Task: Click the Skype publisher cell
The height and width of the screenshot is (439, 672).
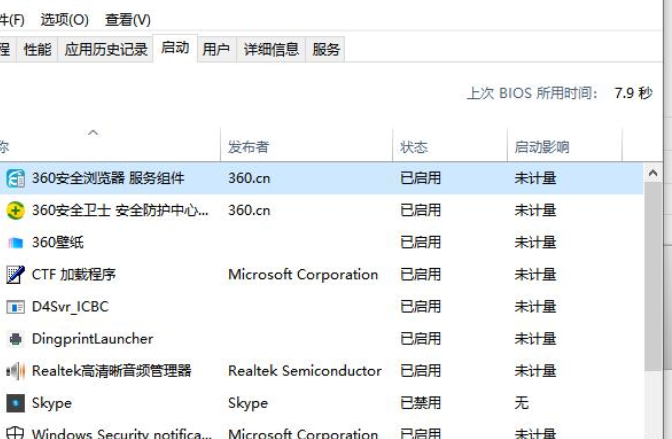Action: pos(248,403)
